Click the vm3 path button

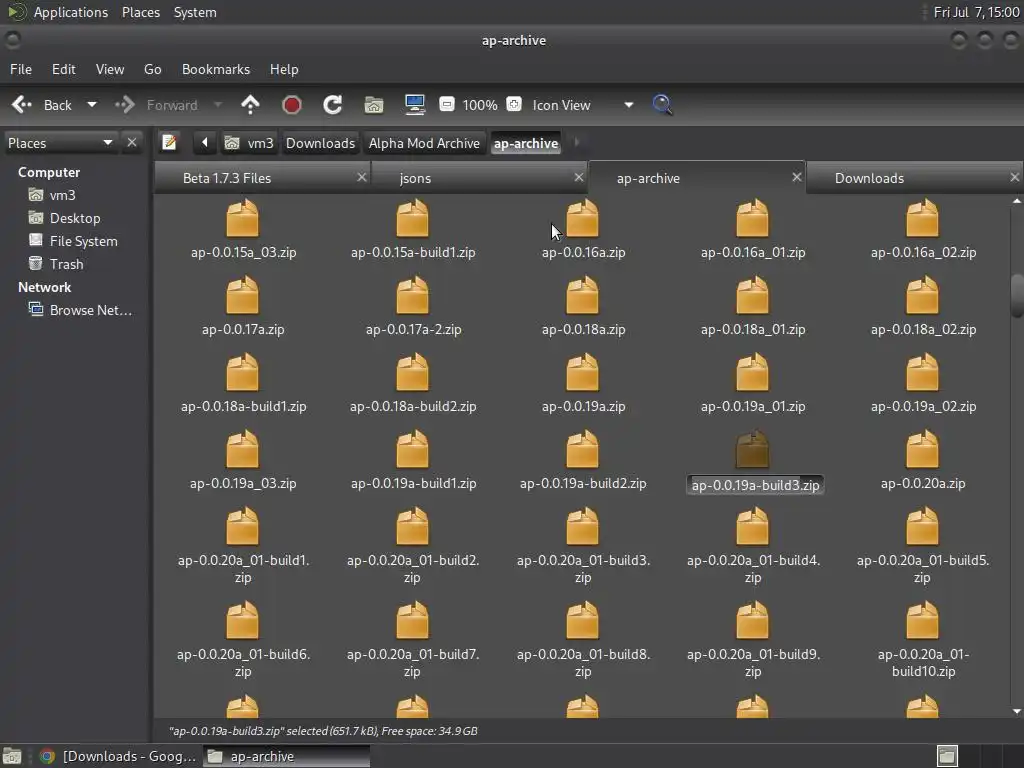point(249,143)
